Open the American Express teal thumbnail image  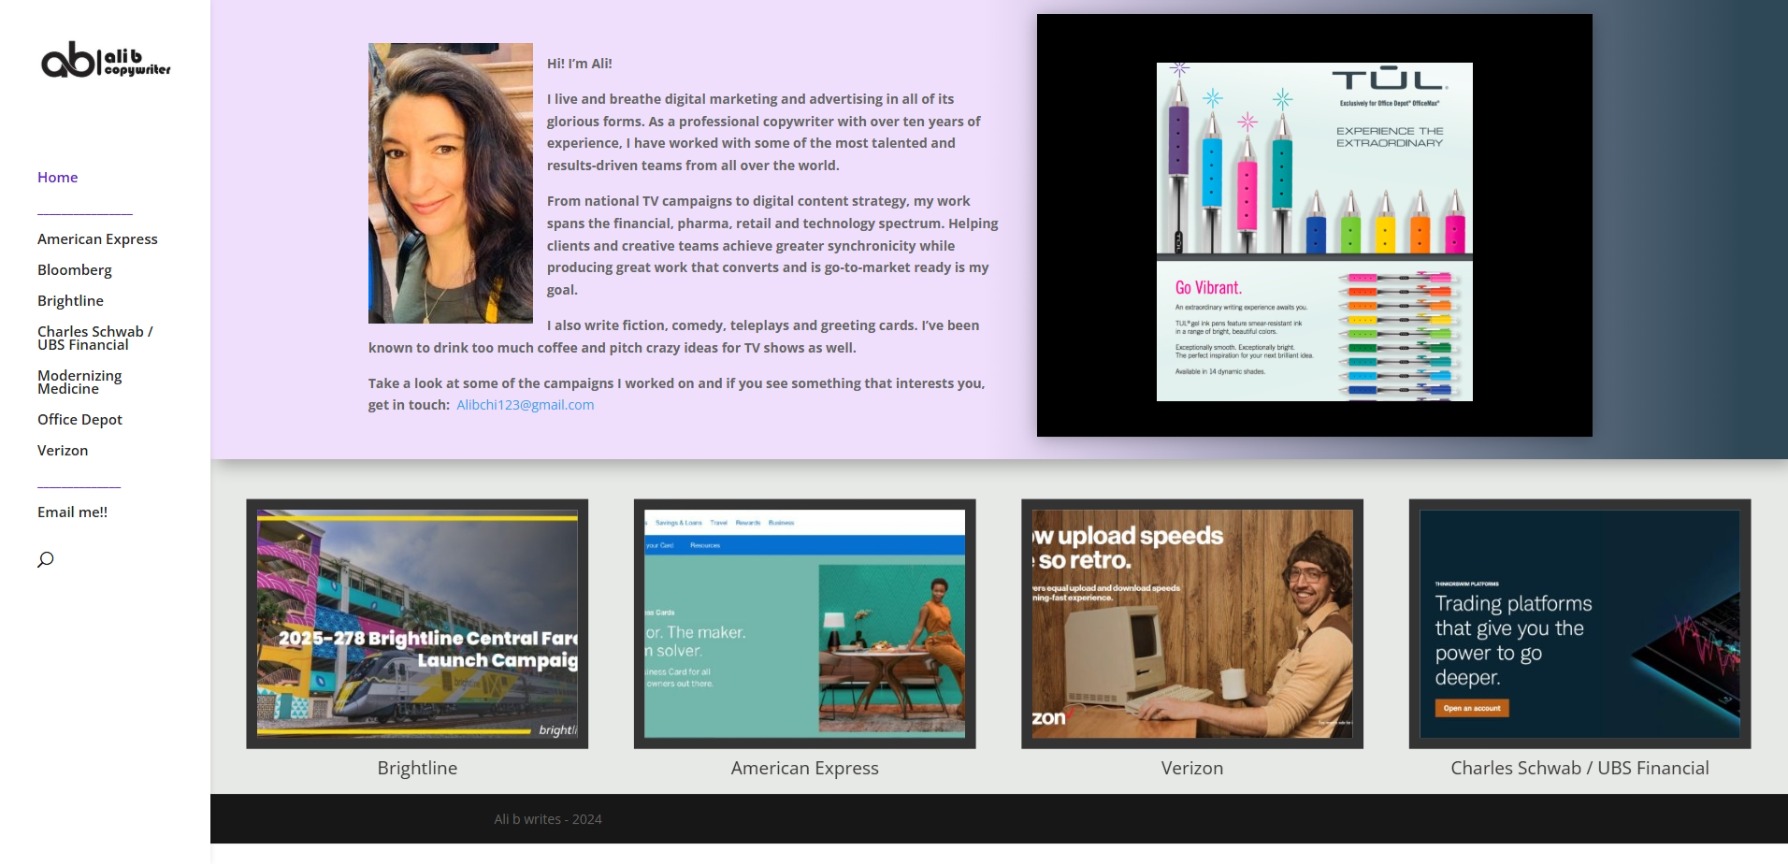[804, 624]
